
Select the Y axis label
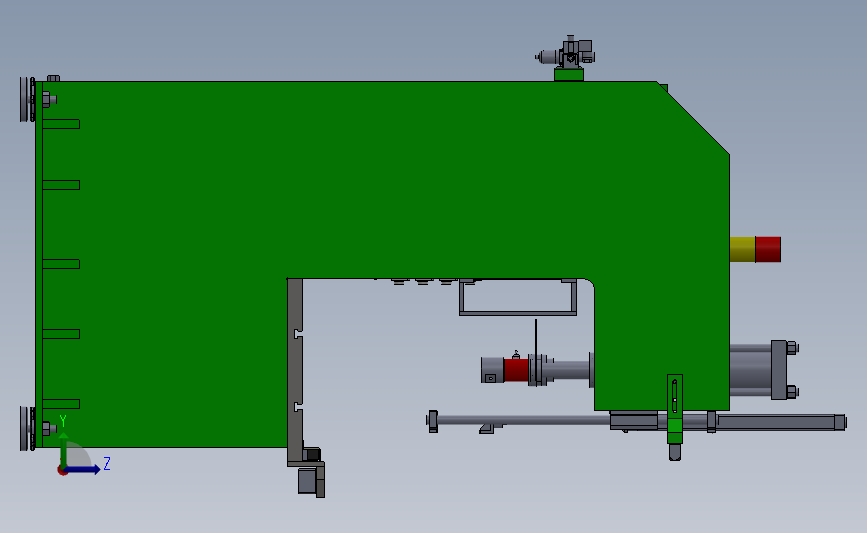(63, 421)
